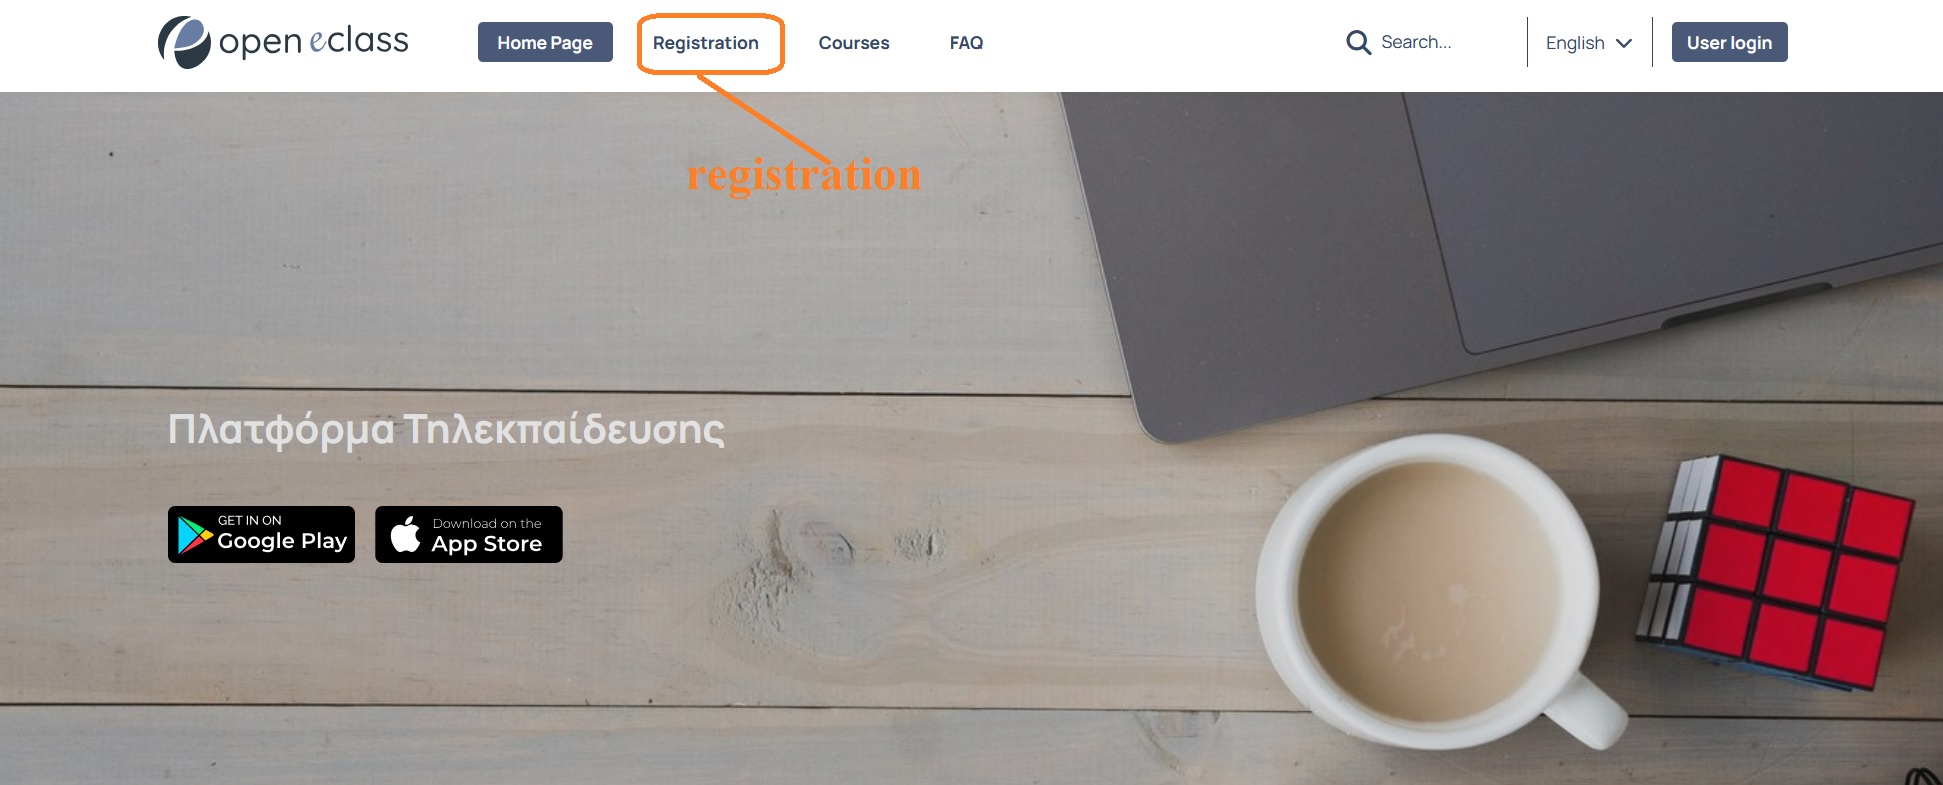1943x785 pixels.
Task: Click the Πλατφόρμα Τηλεκπαίδευσης heading
Action: pos(446,429)
